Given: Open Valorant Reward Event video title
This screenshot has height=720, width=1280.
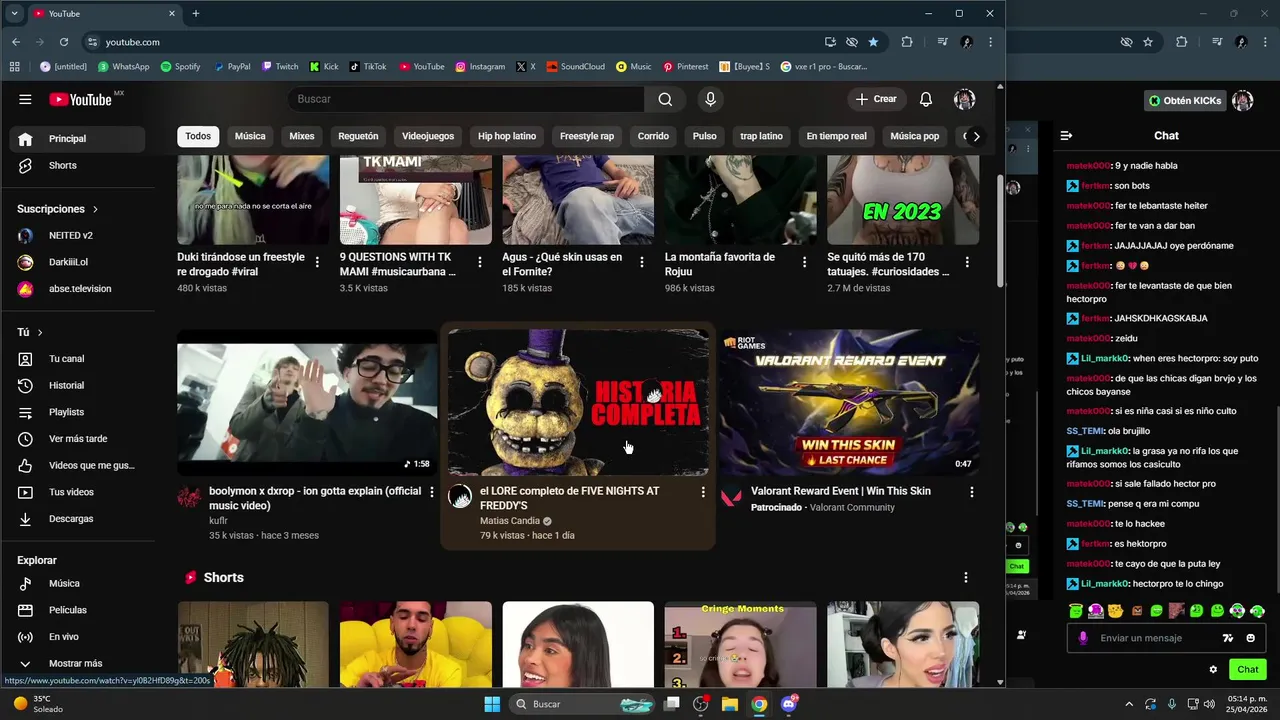Looking at the screenshot, I should [x=841, y=491].
